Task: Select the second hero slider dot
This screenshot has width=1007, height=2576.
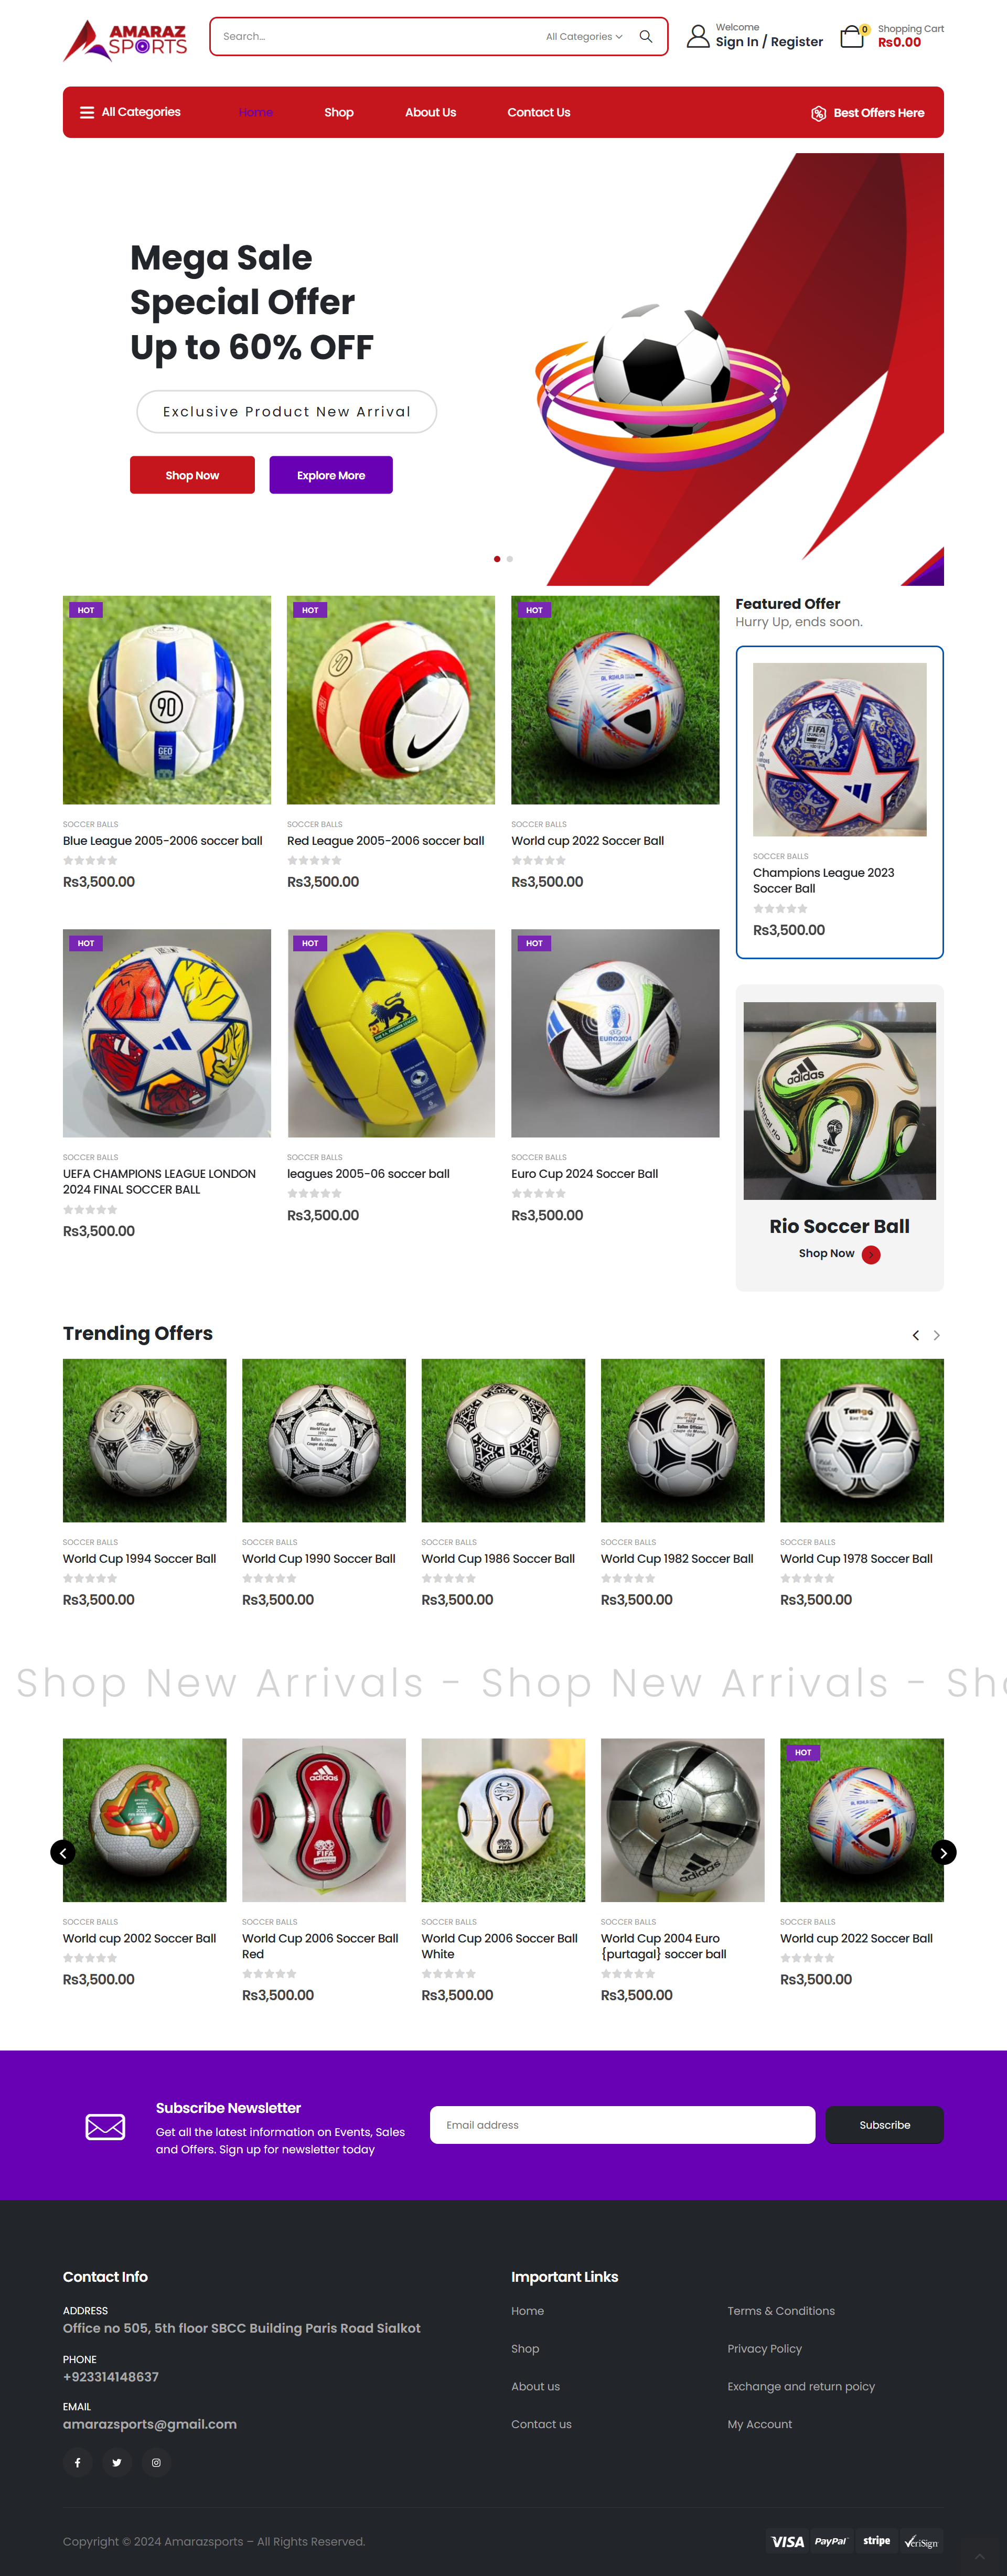Action: [510, 559]
